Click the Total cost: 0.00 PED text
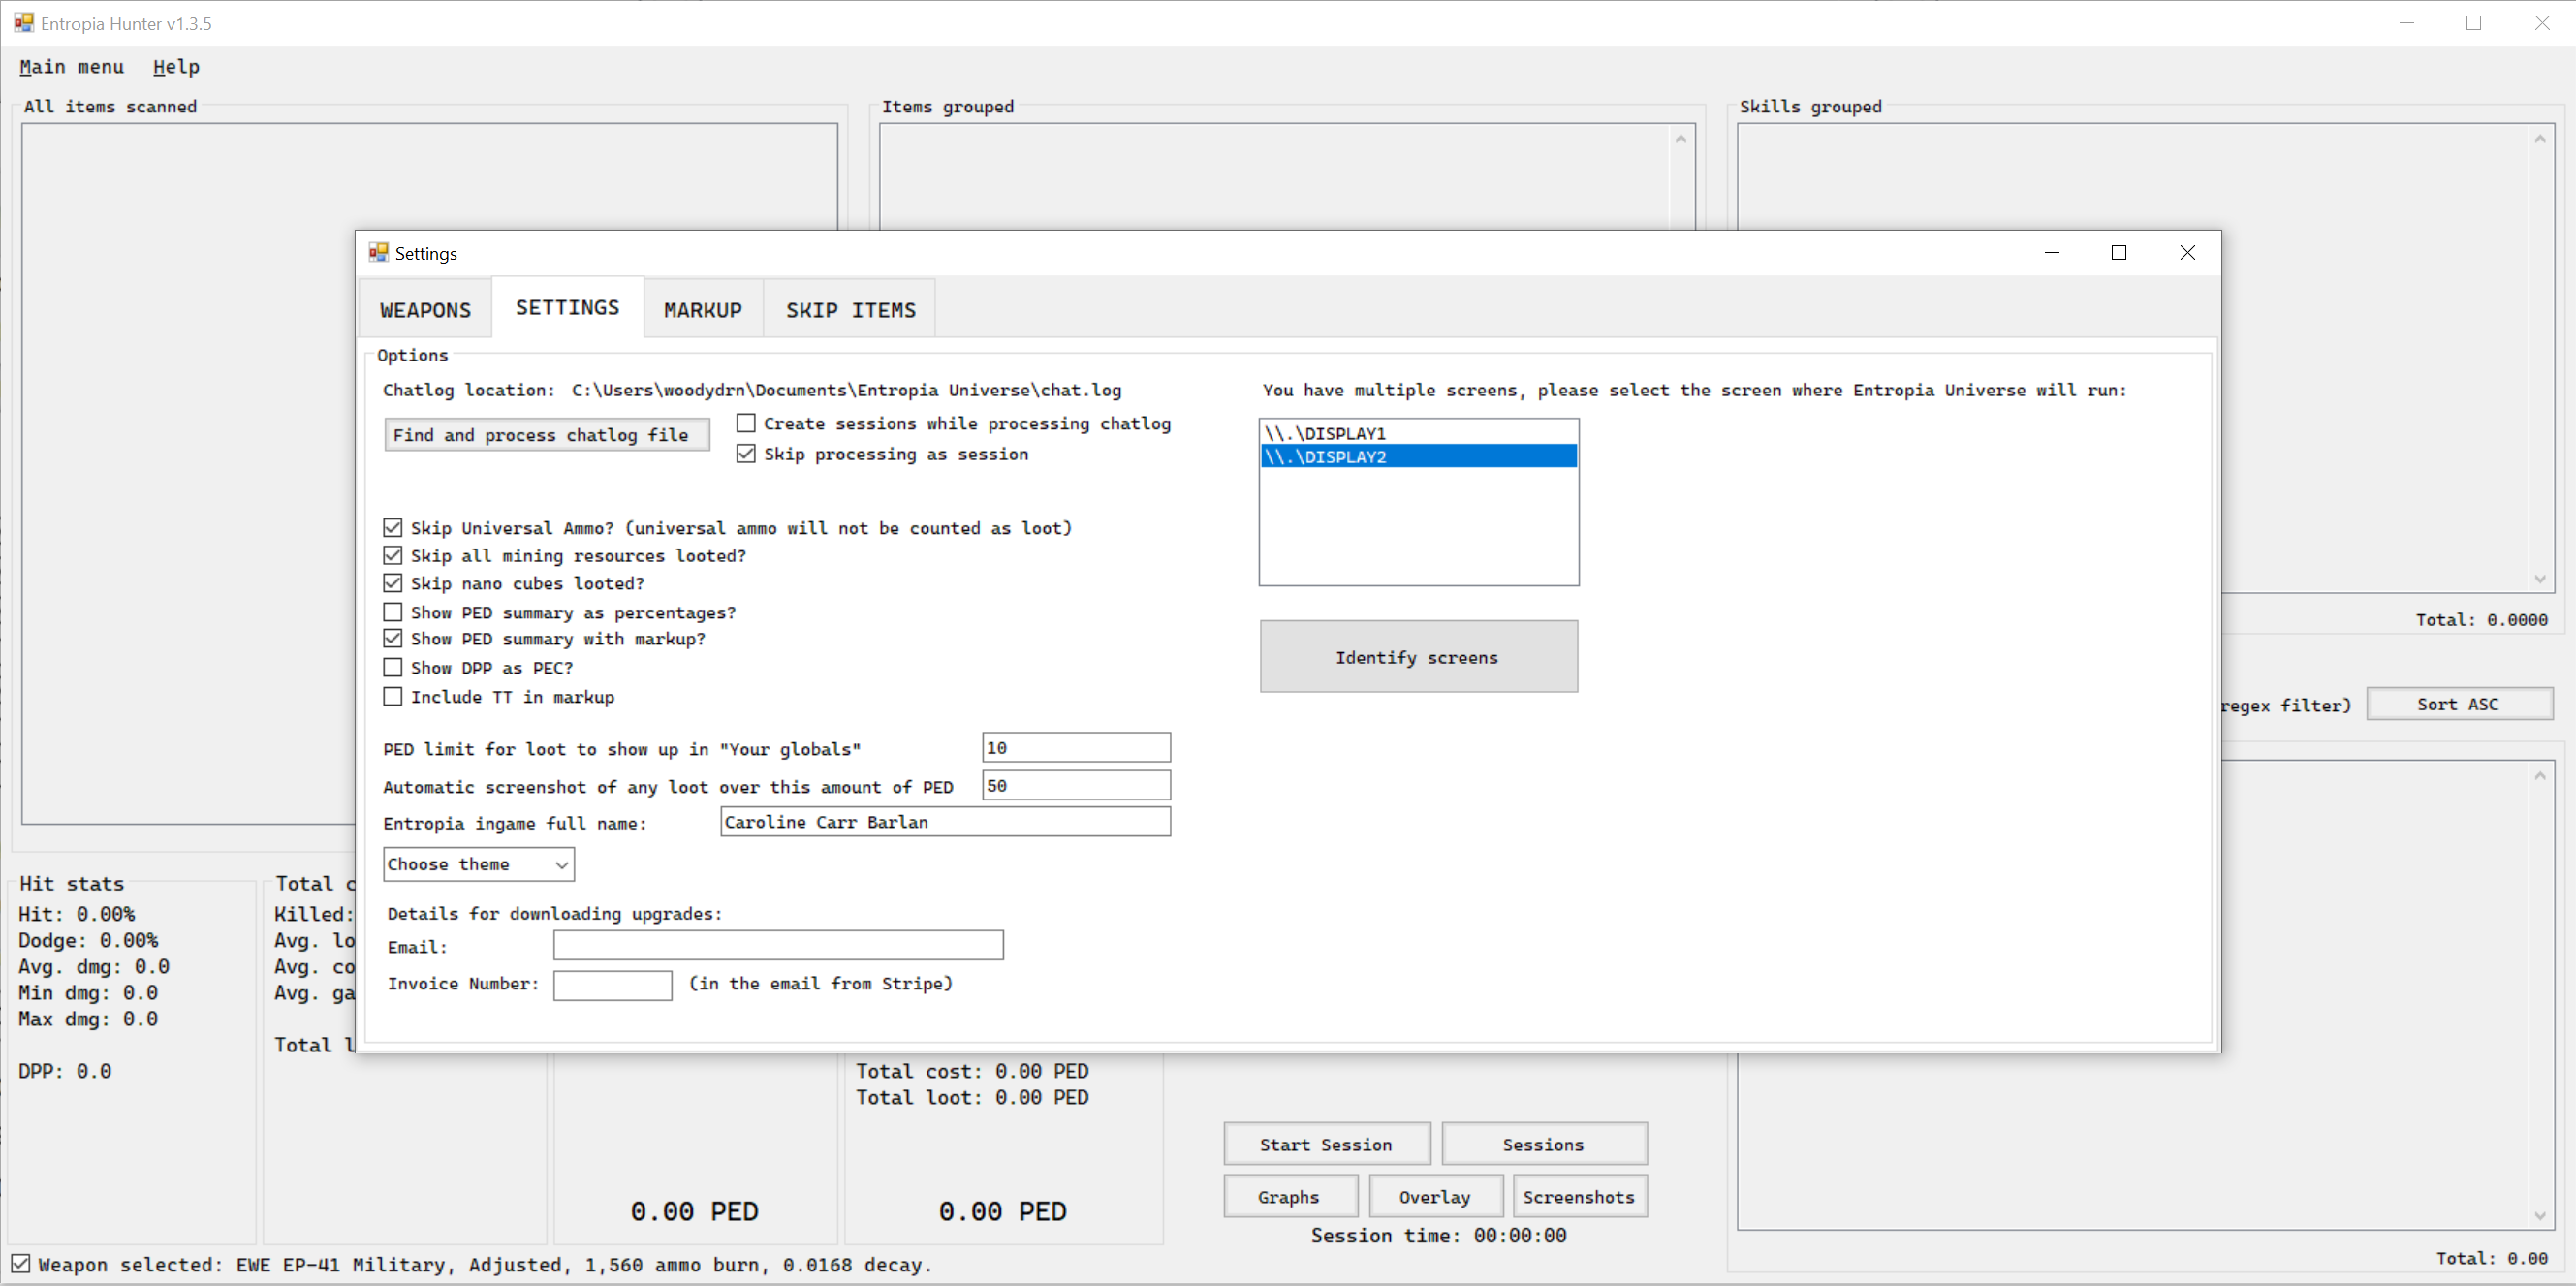Viewport: 2576px width, 1286px height. pyautogui.click(x=972, y=1071)
